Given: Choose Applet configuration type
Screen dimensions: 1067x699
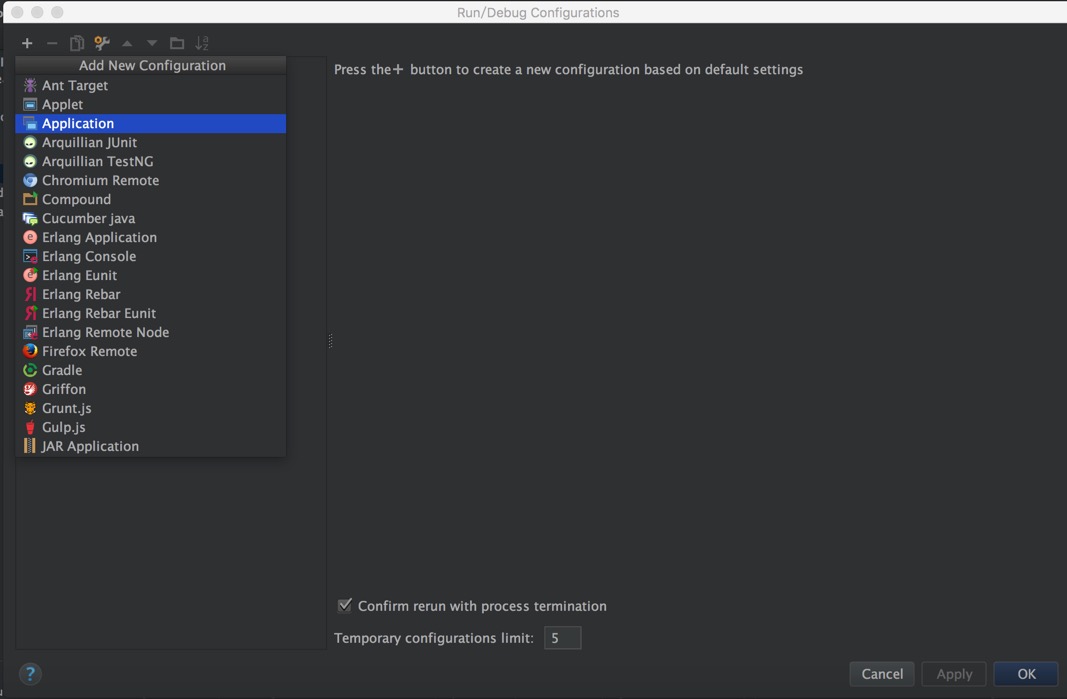Looking at the screenshot, I should pos(150,104).
